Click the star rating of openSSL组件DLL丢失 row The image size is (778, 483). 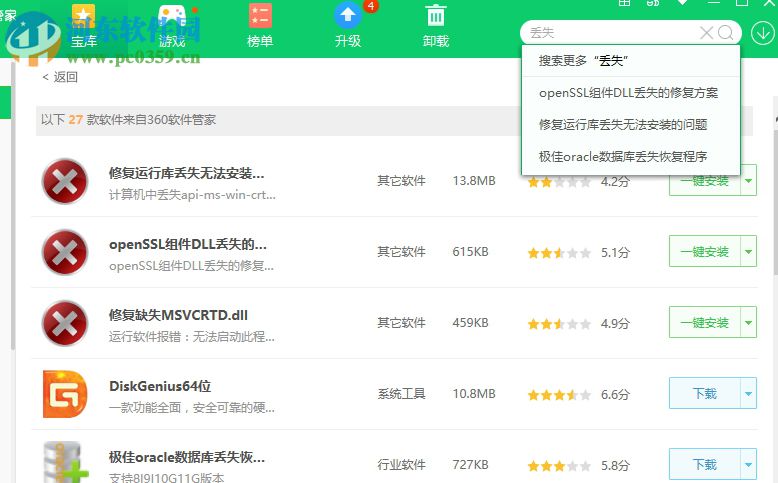[559, 253]
